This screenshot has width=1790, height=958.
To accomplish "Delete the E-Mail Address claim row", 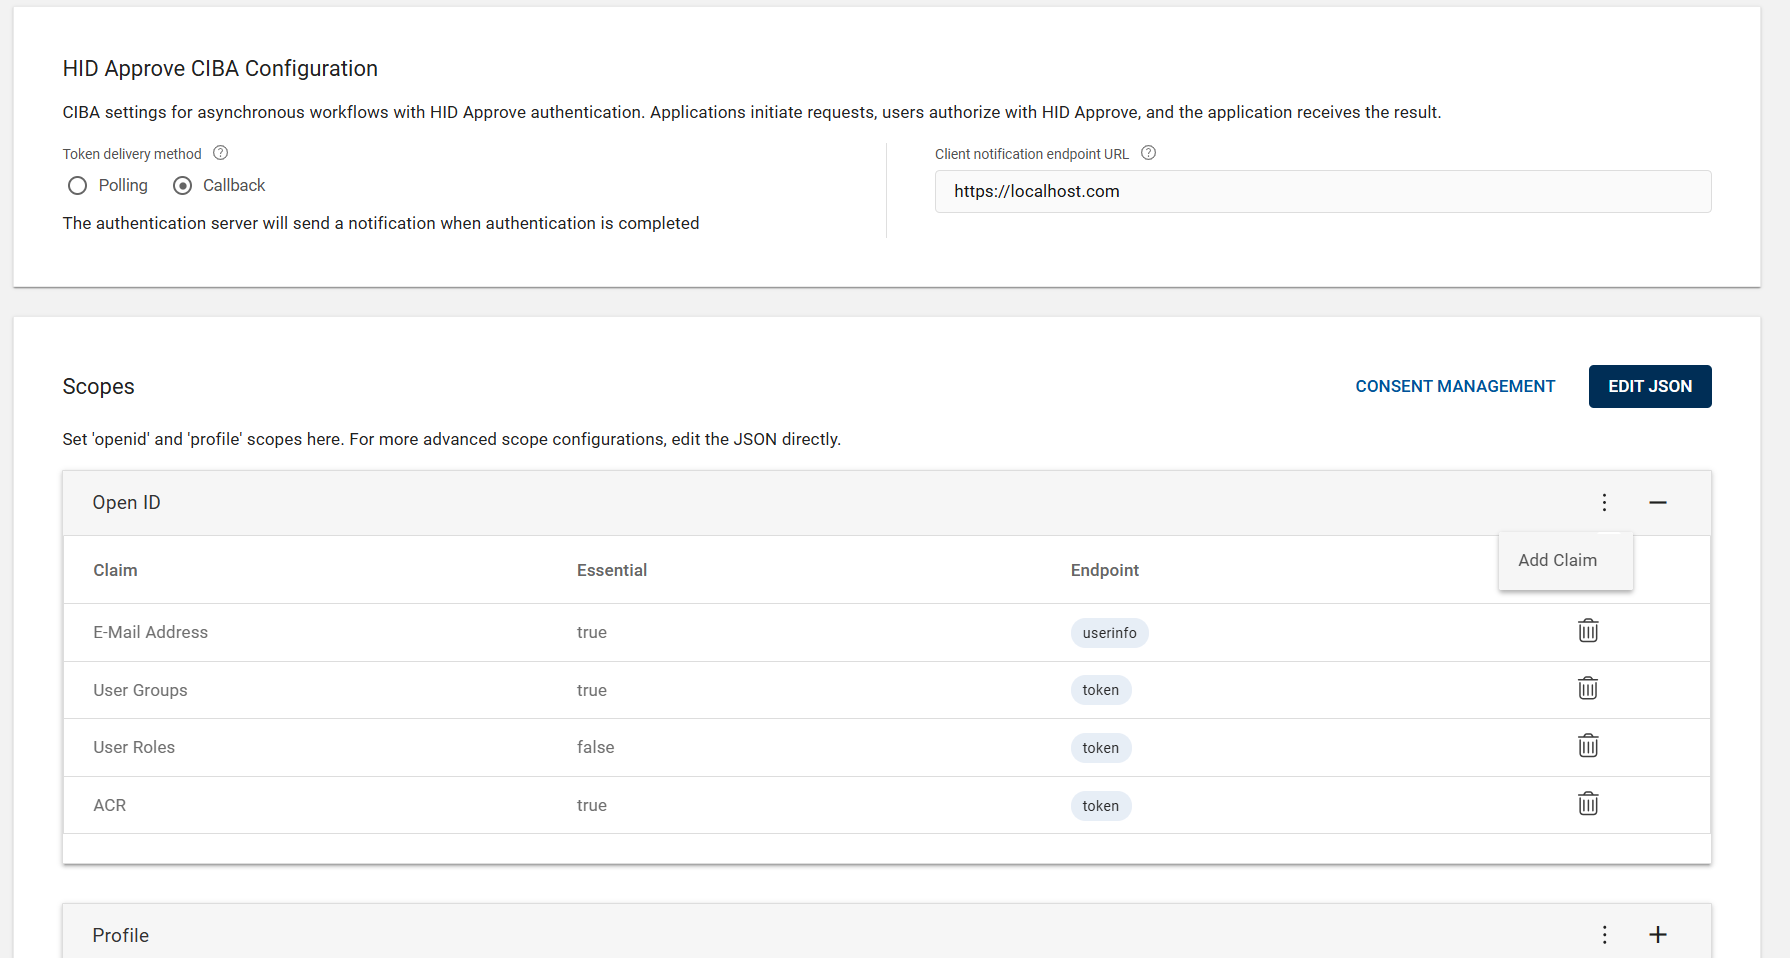I will pyautogui.click(x=1588, y=631).
